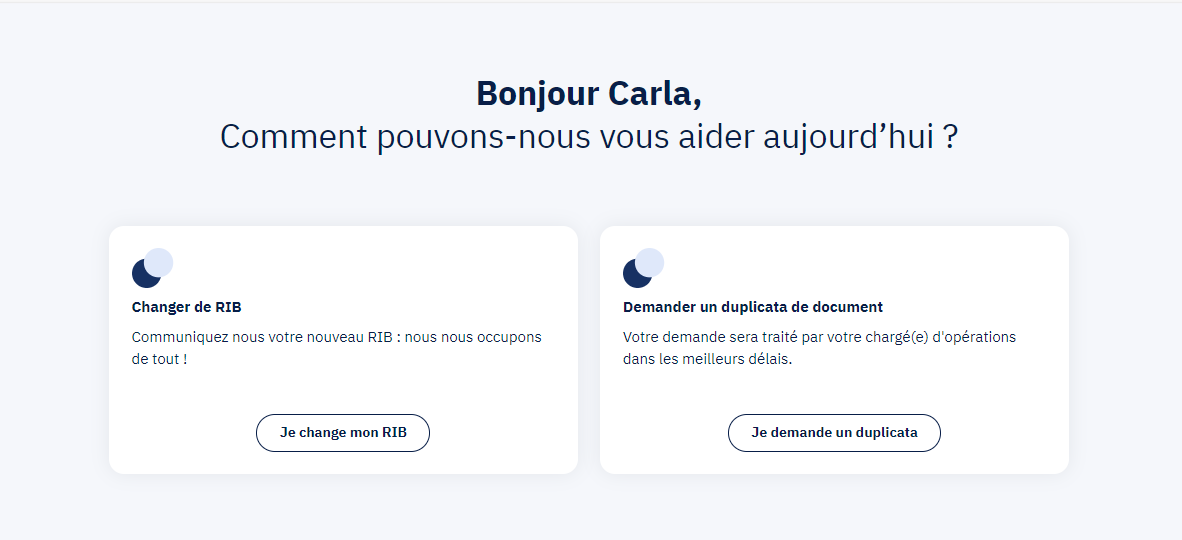Click the "Comment pouvons-nous vous aider aujourd'hui ?" heading

[589, 136]
